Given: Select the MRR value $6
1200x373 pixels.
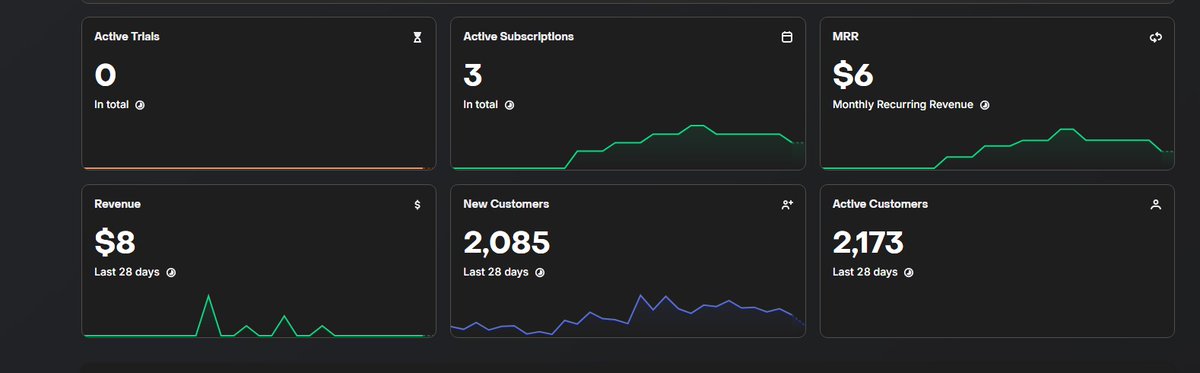Looking at the screenshot, I should click(x=853, y=75).
